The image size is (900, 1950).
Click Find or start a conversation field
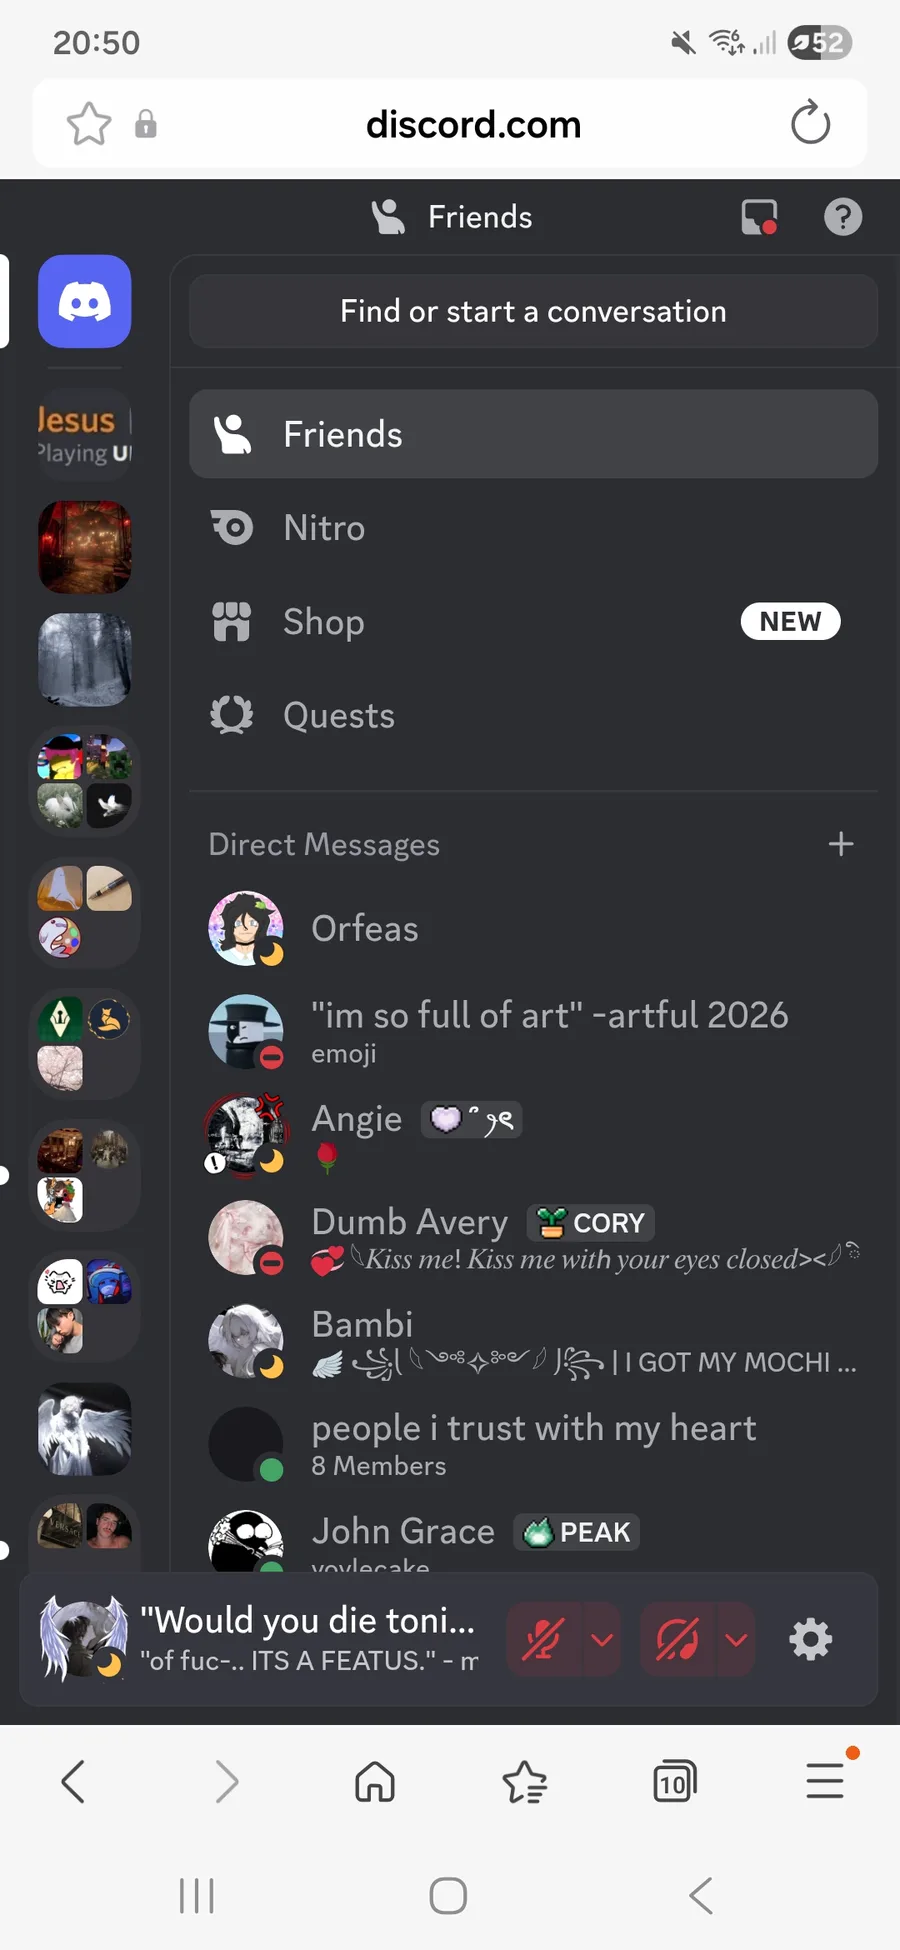533,311
